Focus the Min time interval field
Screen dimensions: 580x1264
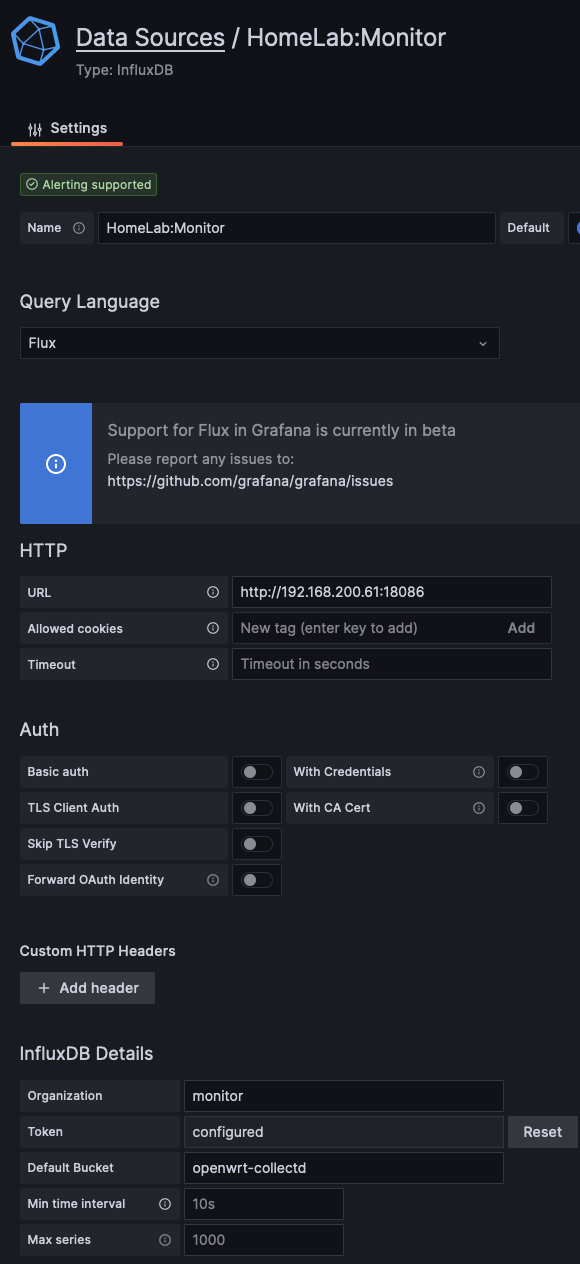click(x=264, y=1204)
